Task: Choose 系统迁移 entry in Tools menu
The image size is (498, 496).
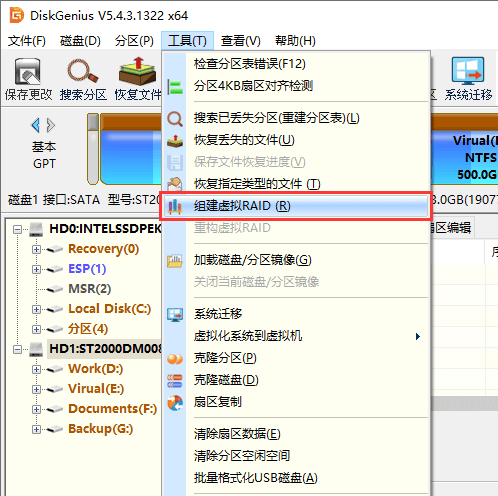Action: tap(295, 314)
